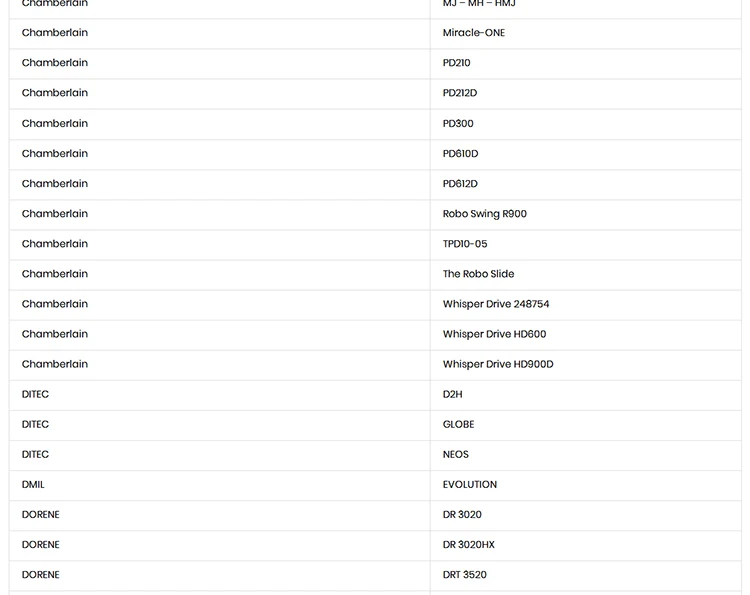Select the DR 3020HX entry
750x595 pixels.
tap(585, 546)
